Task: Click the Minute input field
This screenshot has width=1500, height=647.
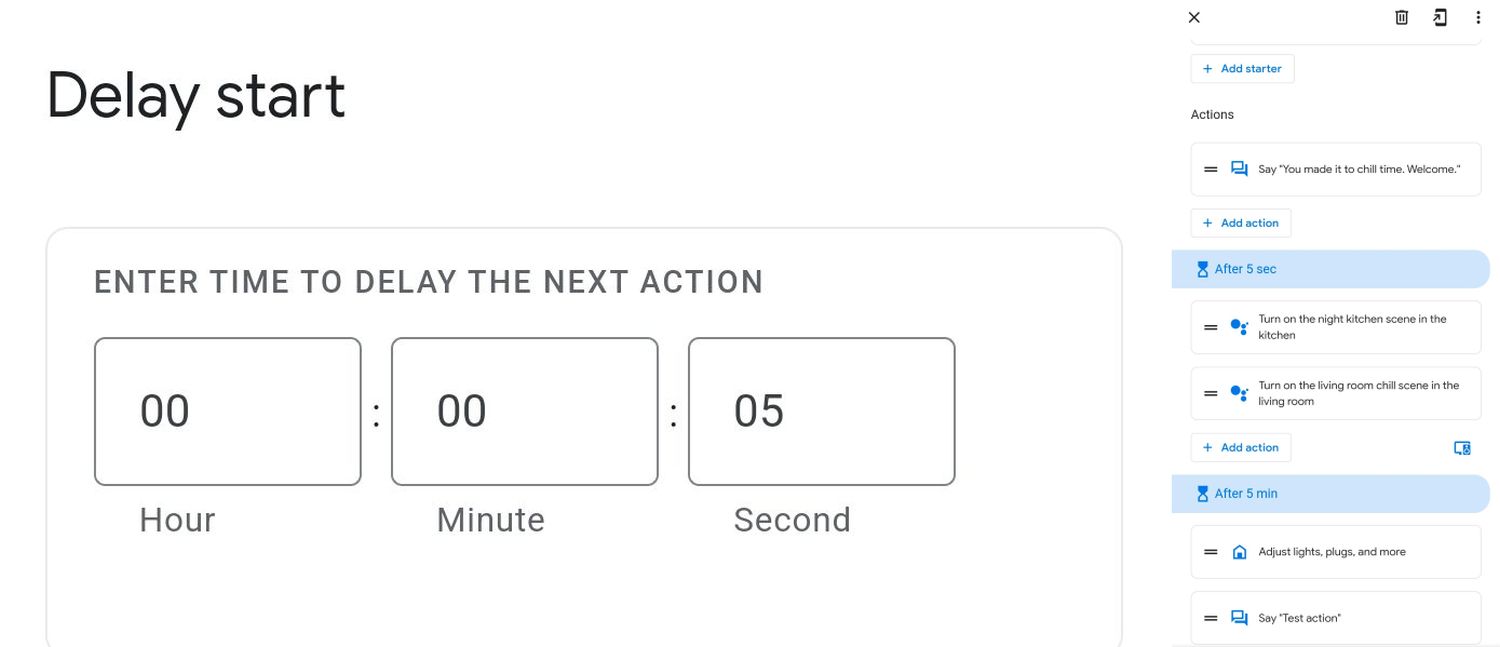Action: point(524,411)
